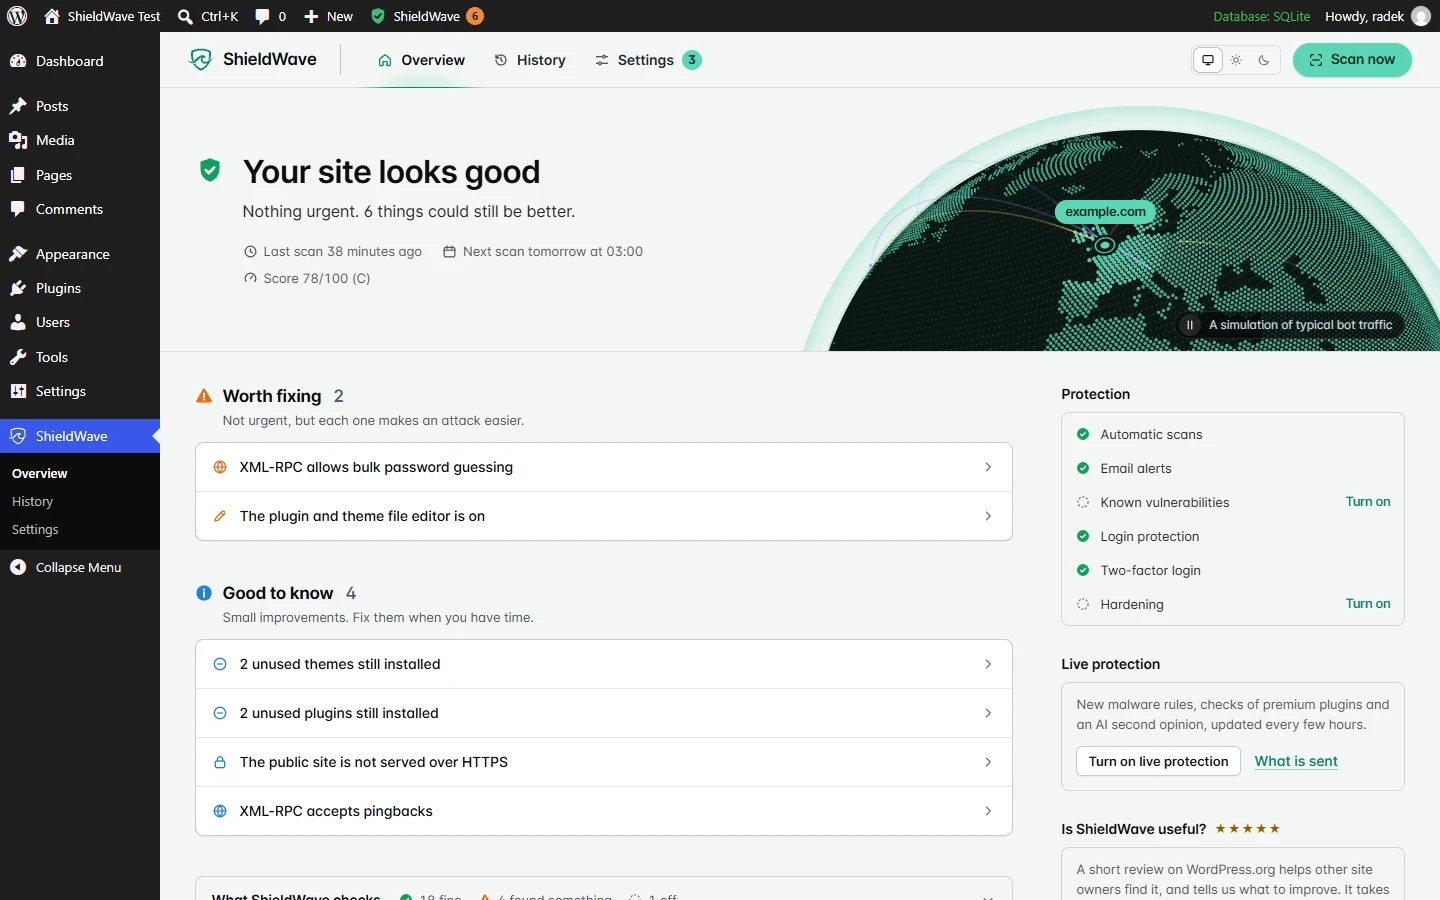Click the Known vulnerabilities dashed circle icon

[x=1083, y=502]
